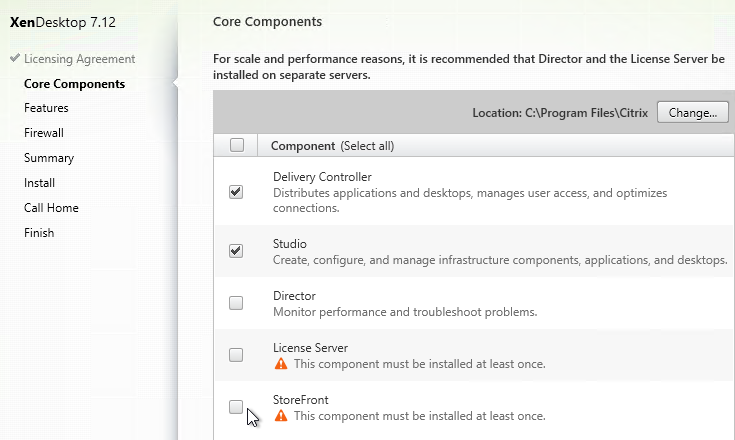The height and width of the screenshot is (440, 735).
Task: Click the Licensing Agreement checkmark icon
Action: click(x=15, y=58)
